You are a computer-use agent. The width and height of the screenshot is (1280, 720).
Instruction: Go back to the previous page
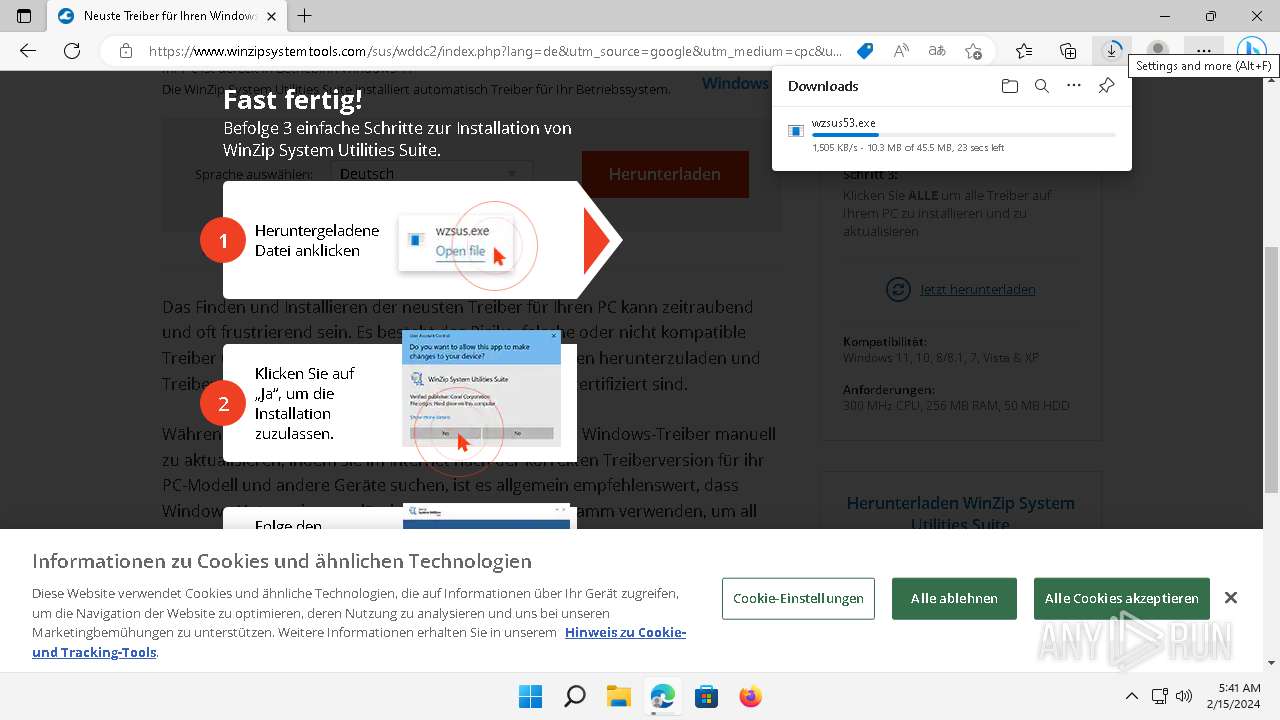pyautogui.click(x=28, y=51)
